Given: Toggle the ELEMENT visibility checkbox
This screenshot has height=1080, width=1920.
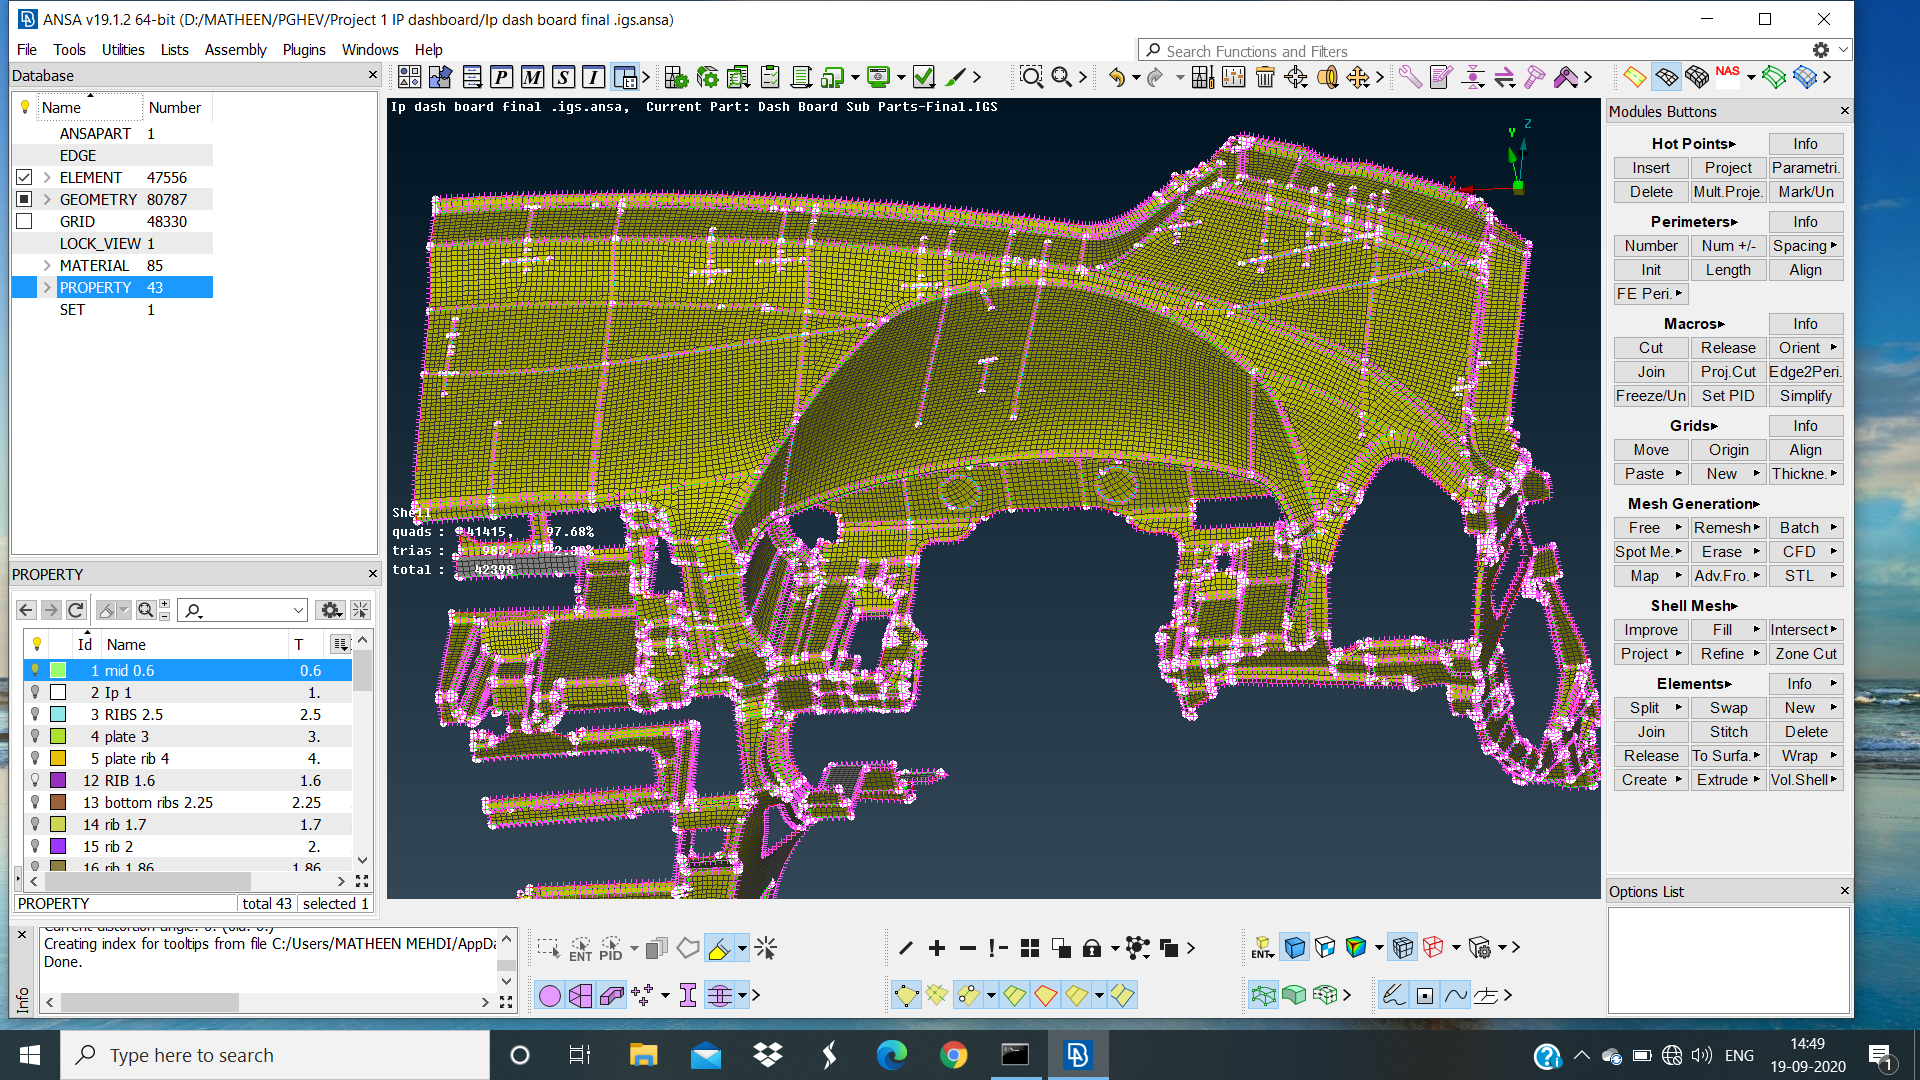Looking at the screenshot, I should click(x=24, y=177).
